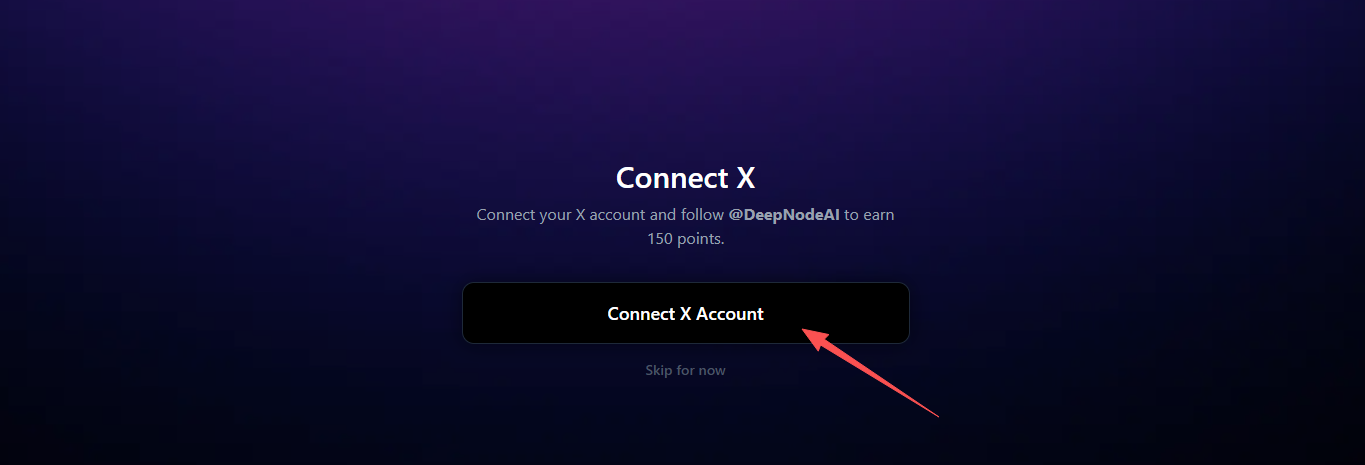Viewport: 1365px width, 465px height.
Task: Click the Connect X Account button
Action: pos(685,313)
